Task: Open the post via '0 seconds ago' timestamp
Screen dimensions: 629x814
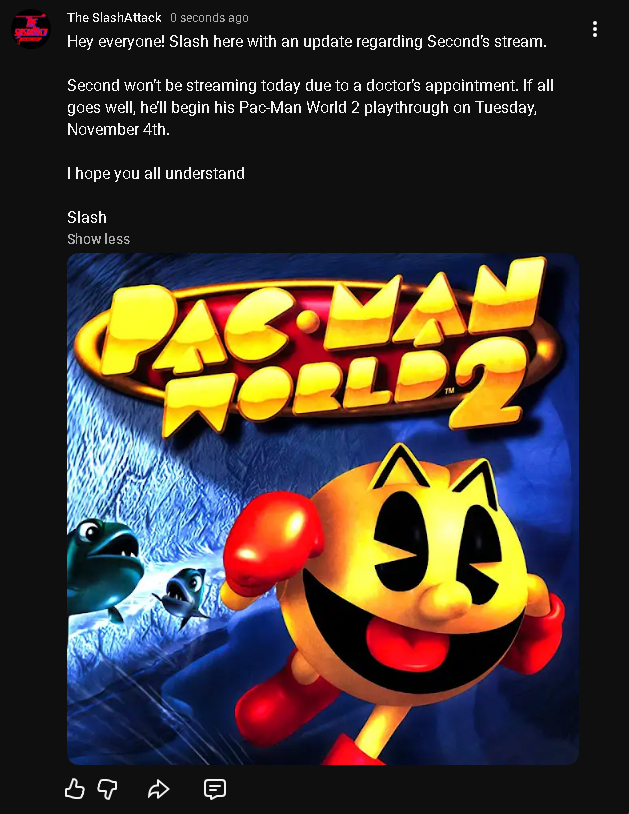Action: [209, 18]
